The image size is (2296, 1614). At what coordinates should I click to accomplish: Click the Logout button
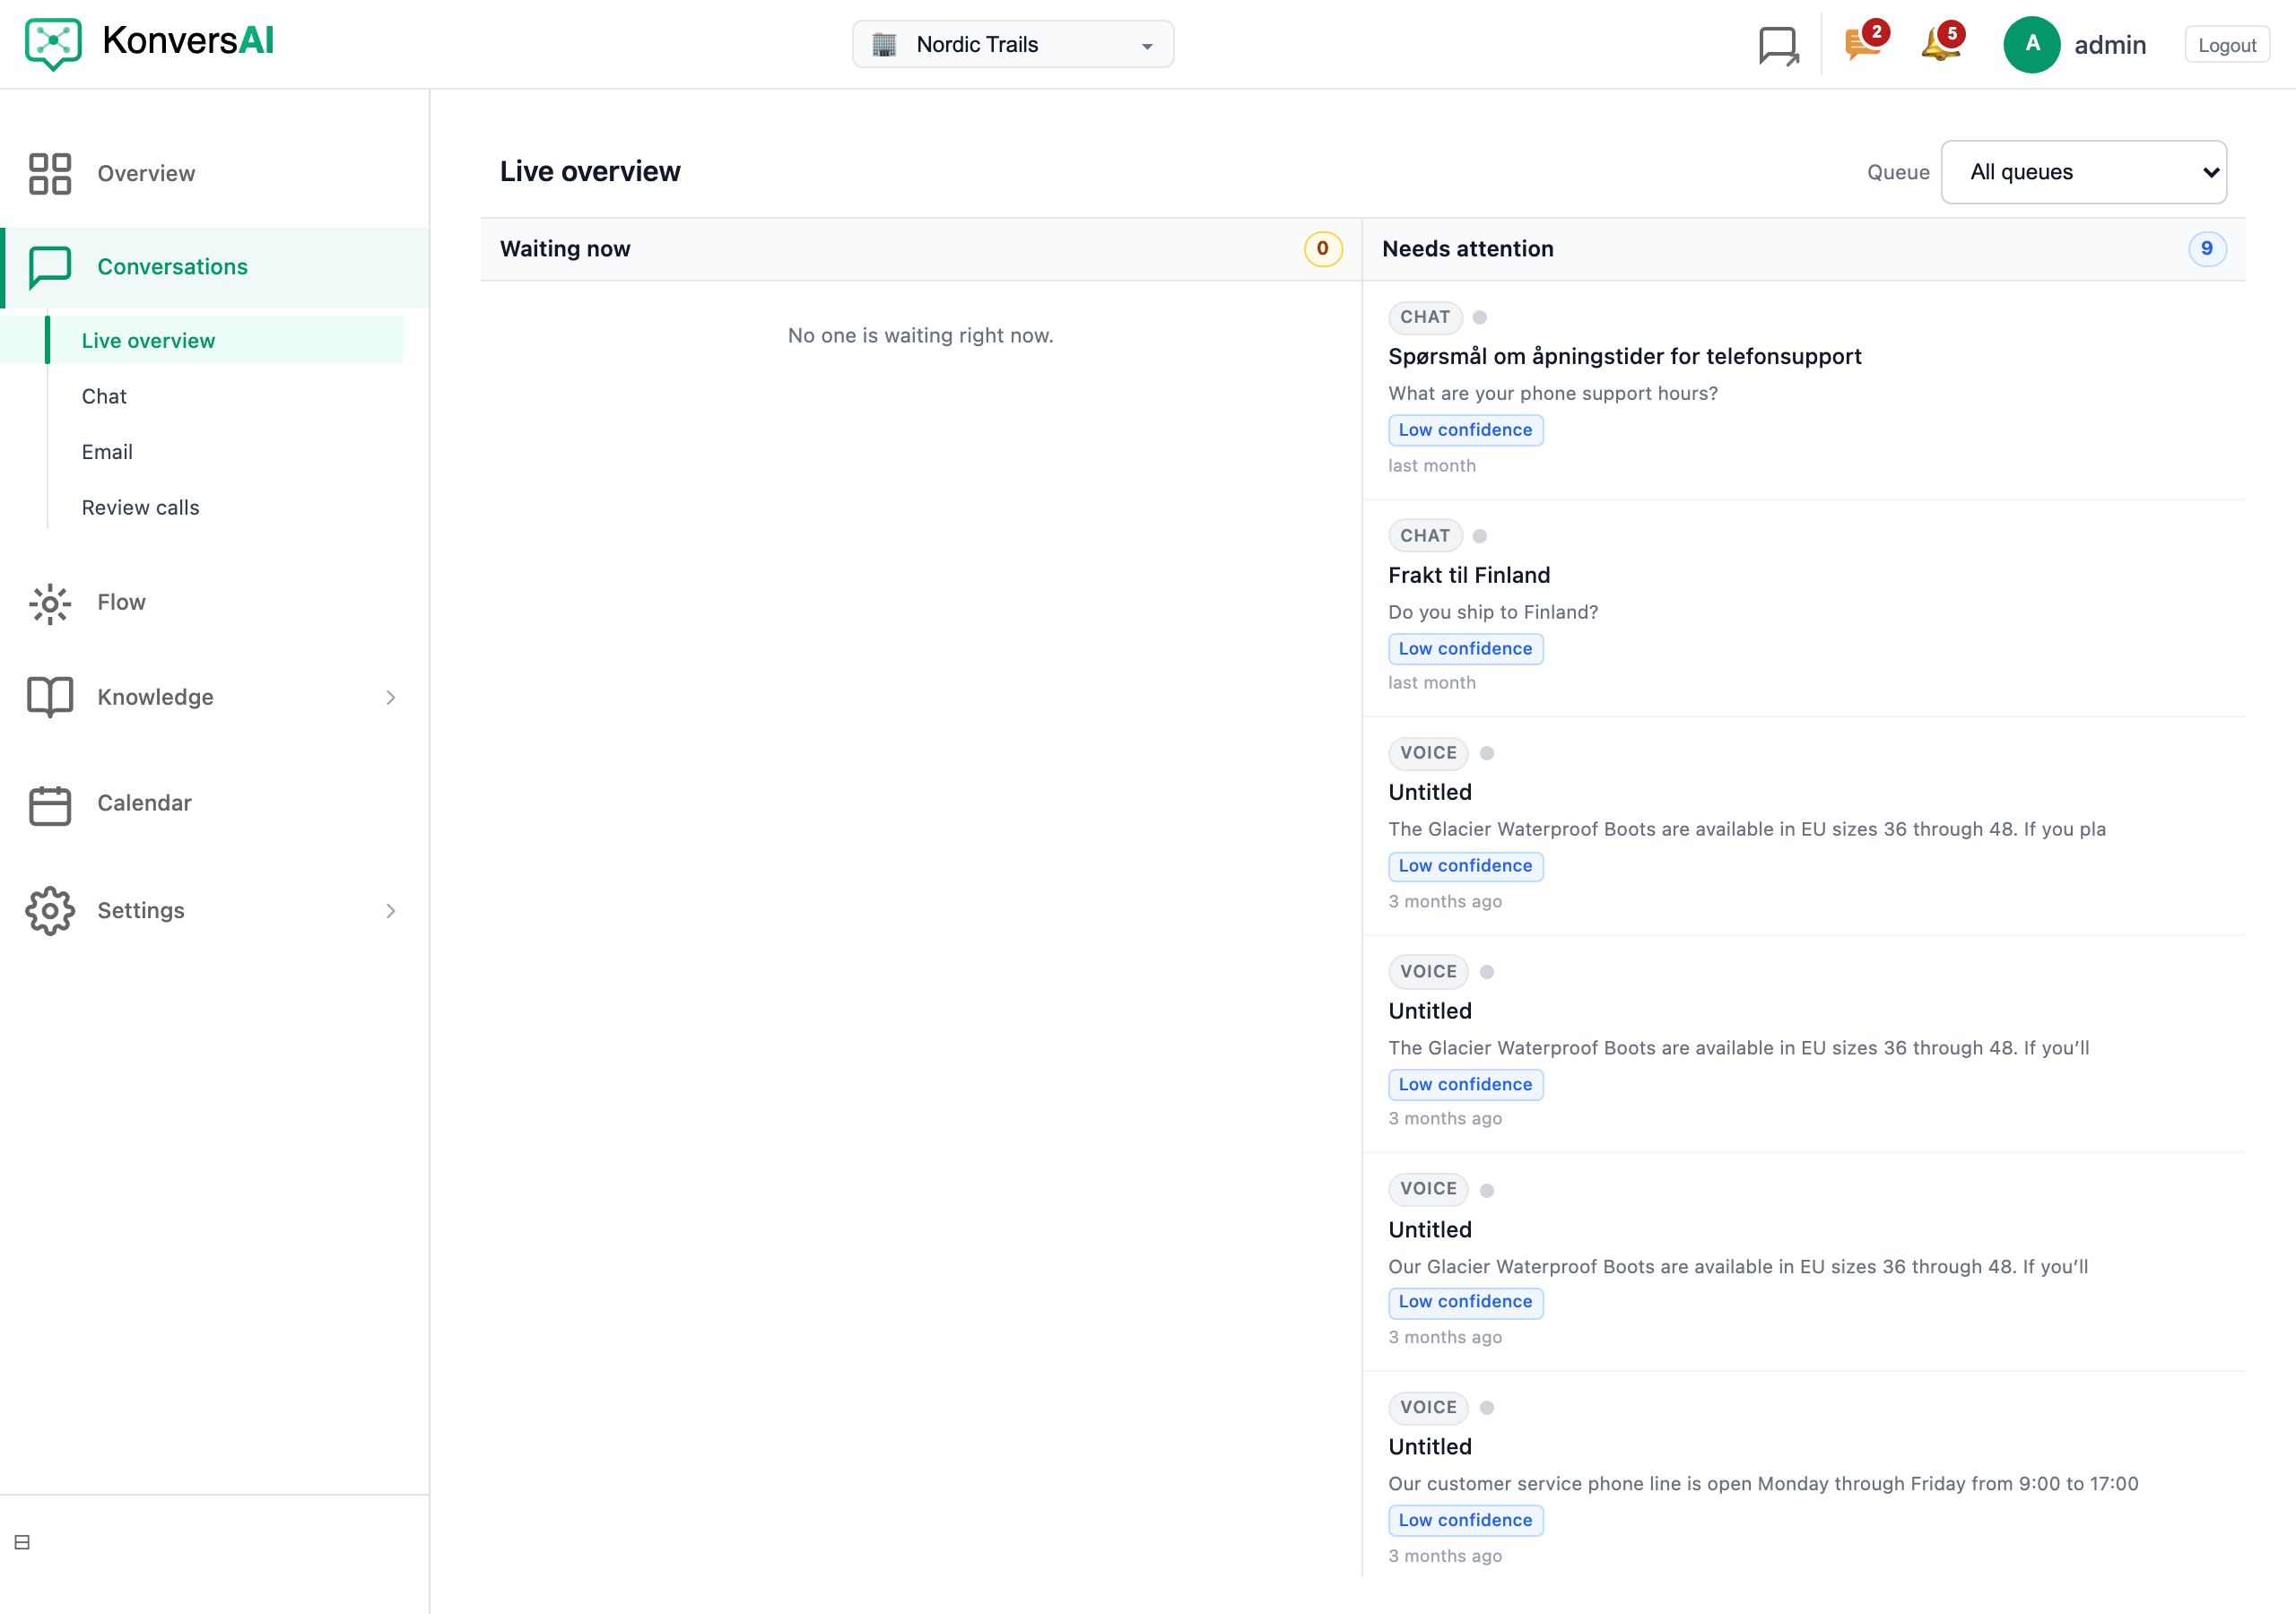click(x=2227, y=45)
